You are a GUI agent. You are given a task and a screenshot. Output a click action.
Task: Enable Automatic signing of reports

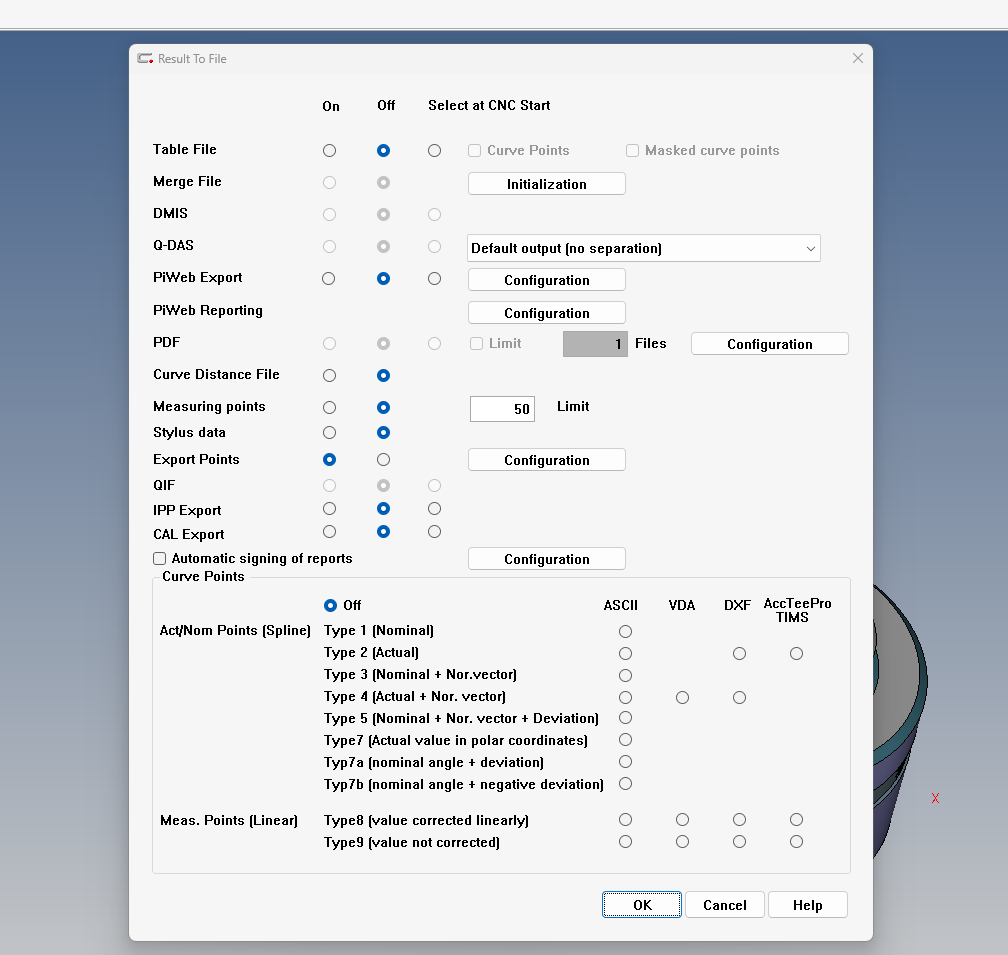tap(160, 559)
